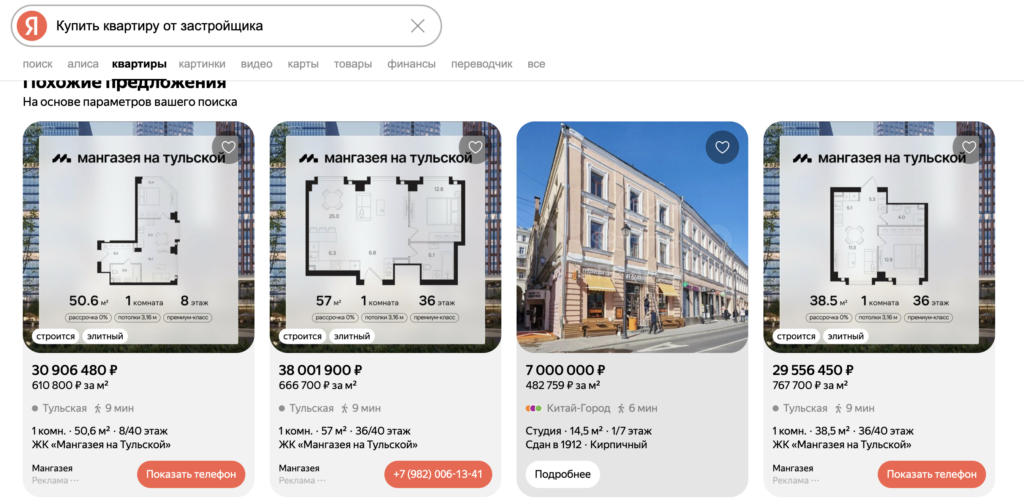Open the карты tab

pyautogui.click(x=303, y=64)
